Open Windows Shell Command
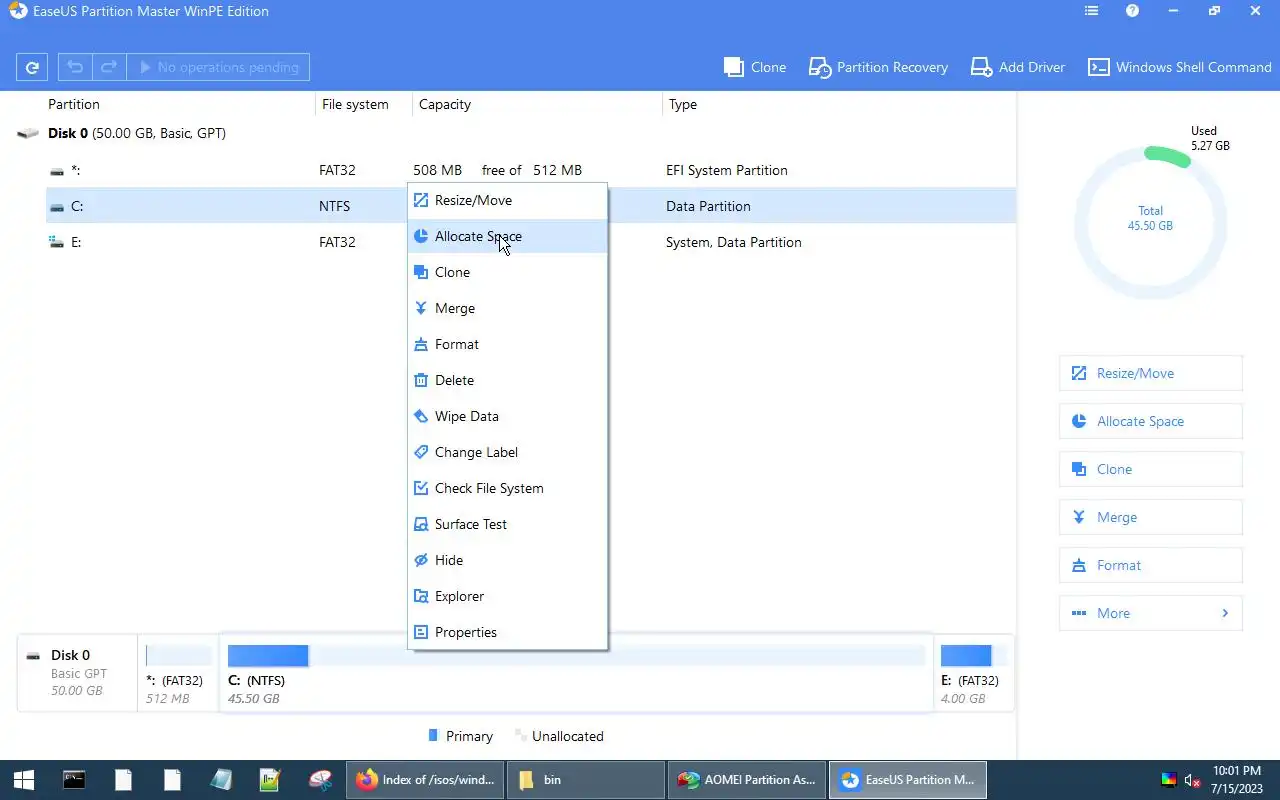 tap(1180, 67)
